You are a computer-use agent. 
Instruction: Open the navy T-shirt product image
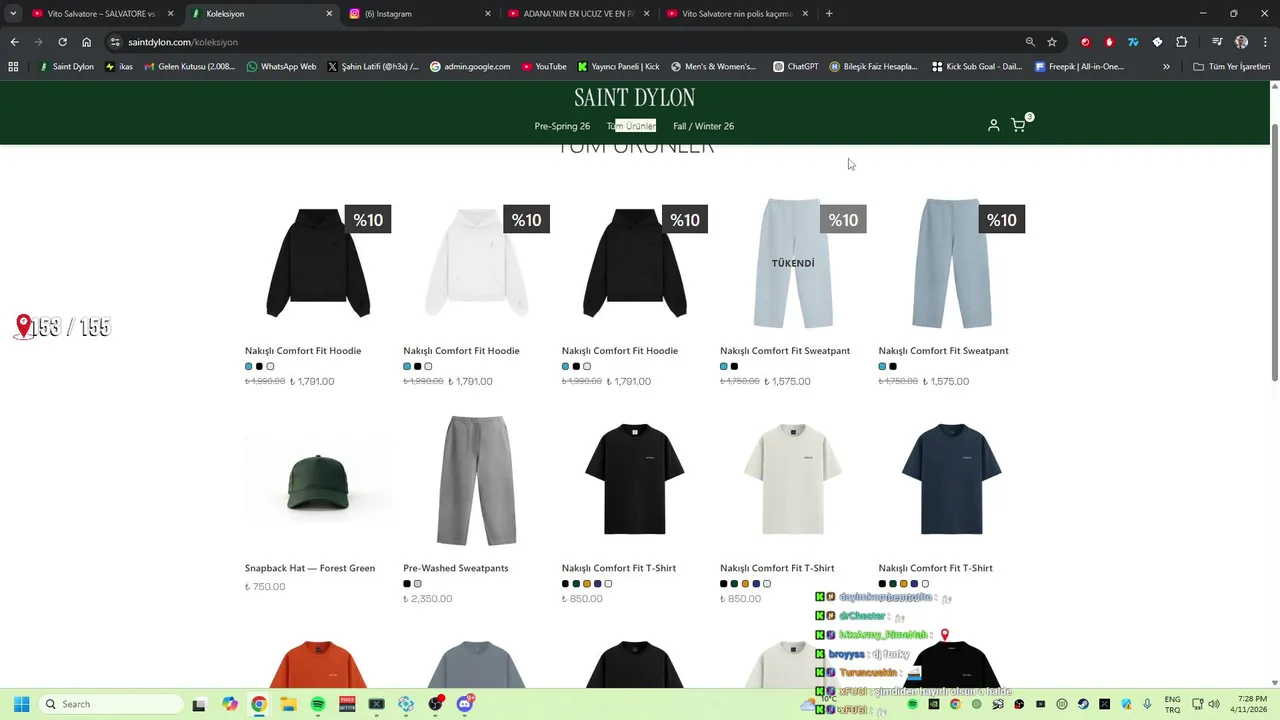pyautogui.click(x=951, y=480)
